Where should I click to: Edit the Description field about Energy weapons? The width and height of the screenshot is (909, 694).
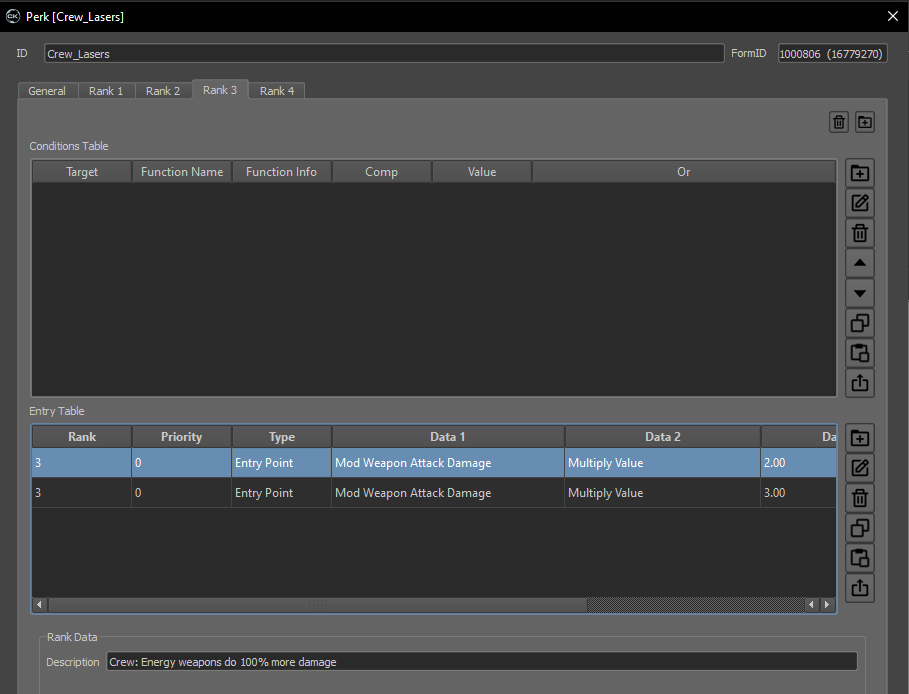(x=482, y=662)
